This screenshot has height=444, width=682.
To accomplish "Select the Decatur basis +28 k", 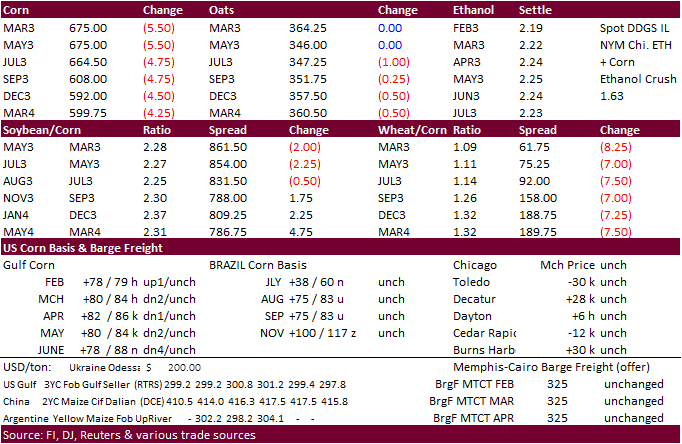I will pyautogui.click(x=580, y=299).
